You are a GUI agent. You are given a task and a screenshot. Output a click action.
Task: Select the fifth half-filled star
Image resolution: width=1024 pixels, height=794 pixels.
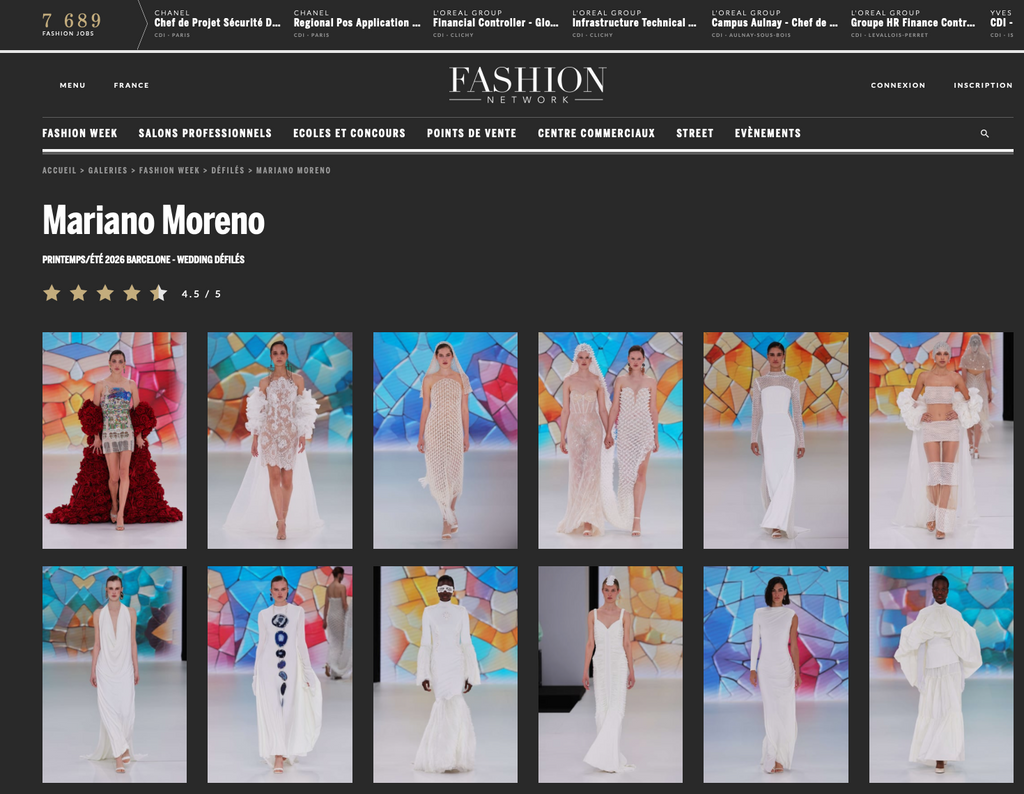159,293
